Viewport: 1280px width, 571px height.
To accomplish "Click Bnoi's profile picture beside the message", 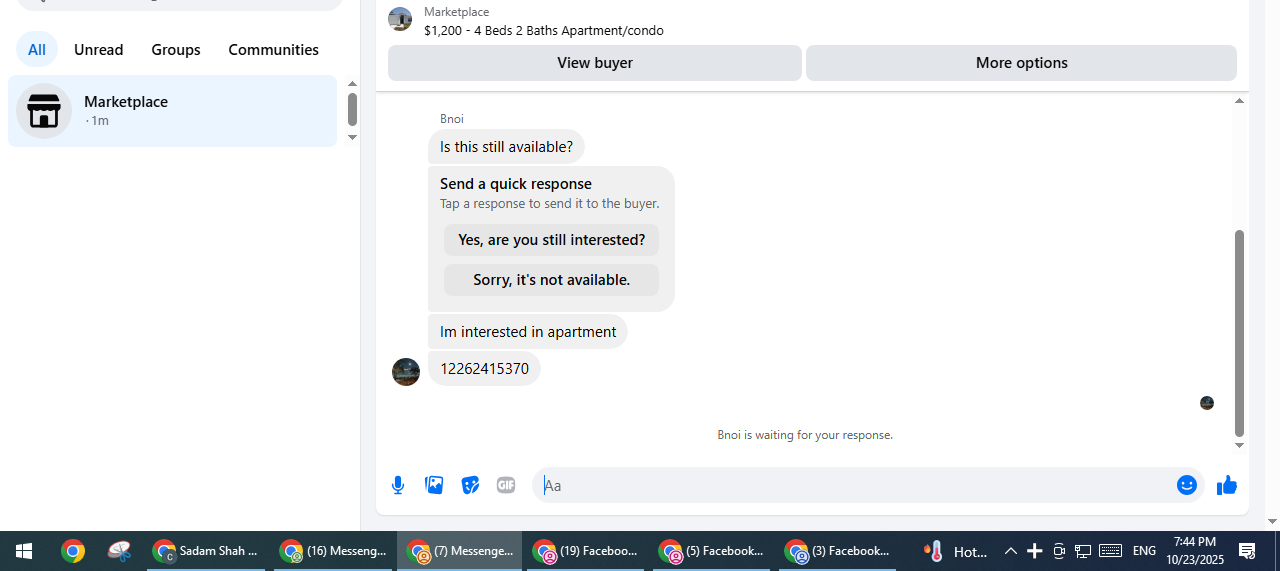I will [406, 372].
